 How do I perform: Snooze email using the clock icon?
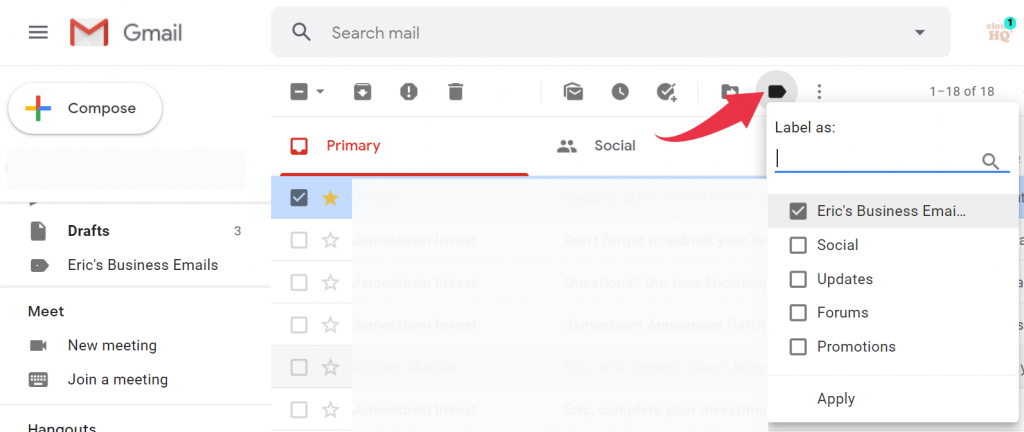click(620, 92)
